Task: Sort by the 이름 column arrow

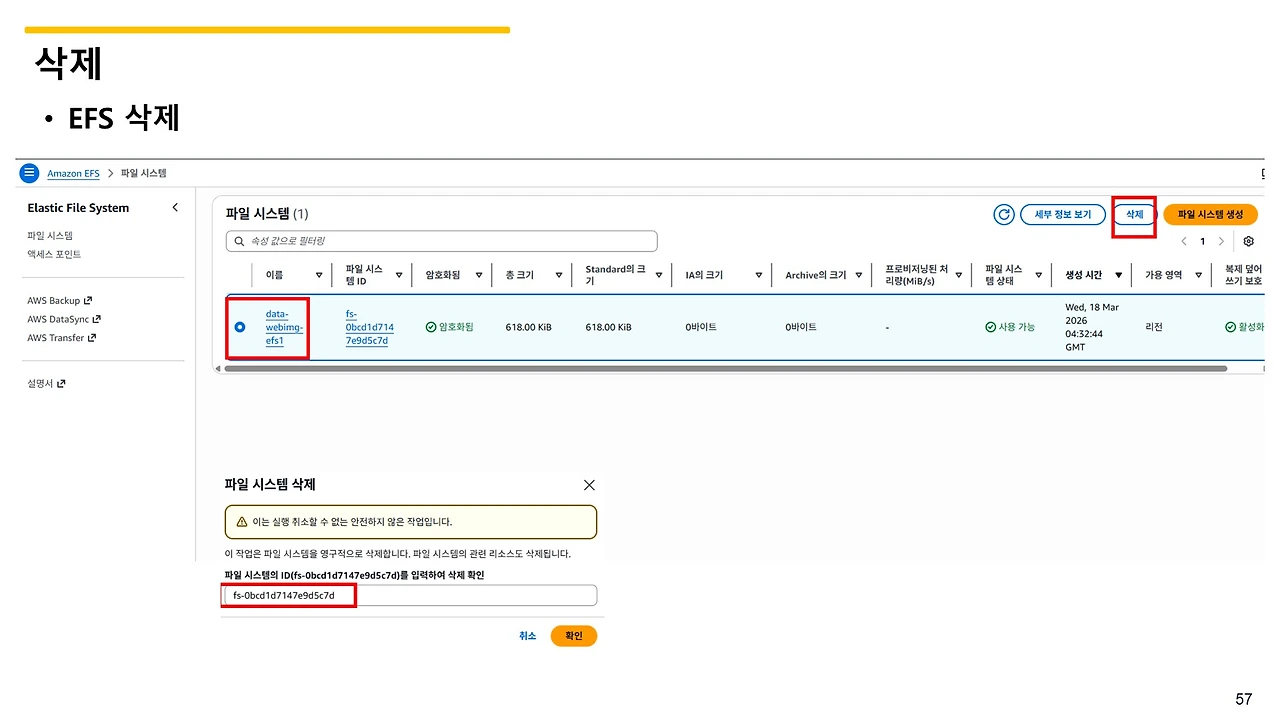Action: click(x=319, y=275)
